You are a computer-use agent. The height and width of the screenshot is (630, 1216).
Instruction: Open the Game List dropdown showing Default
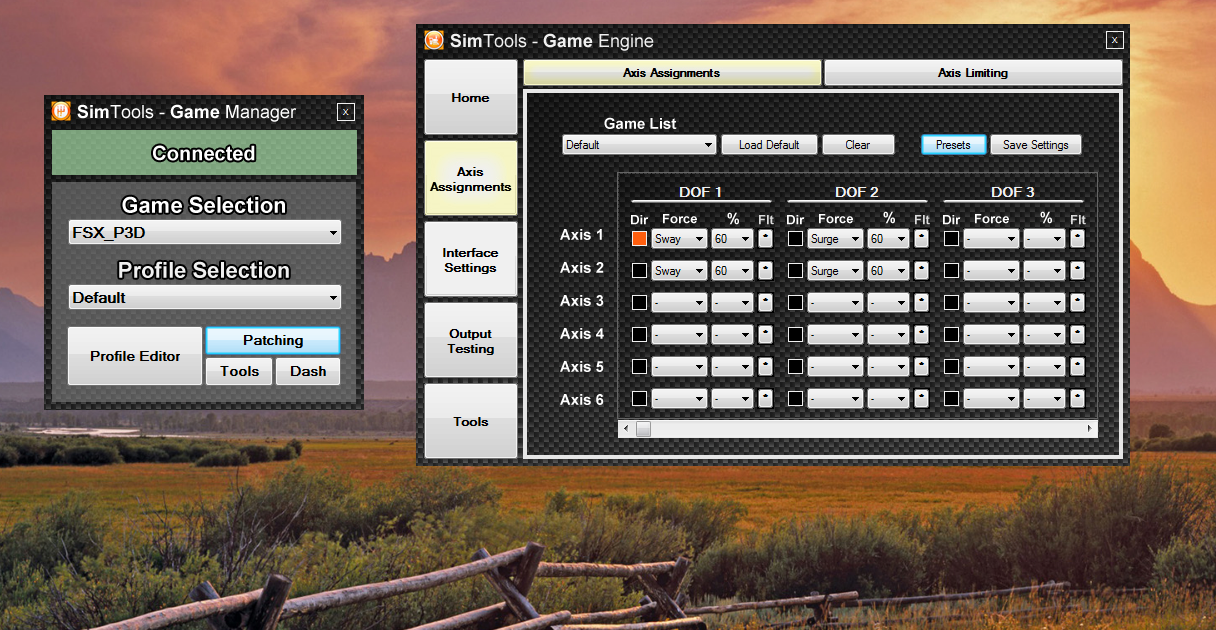(639, 145)
